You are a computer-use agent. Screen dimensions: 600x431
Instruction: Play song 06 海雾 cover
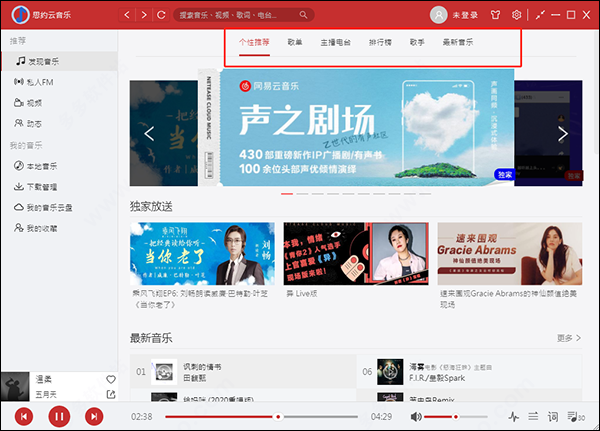click(390, 372)
